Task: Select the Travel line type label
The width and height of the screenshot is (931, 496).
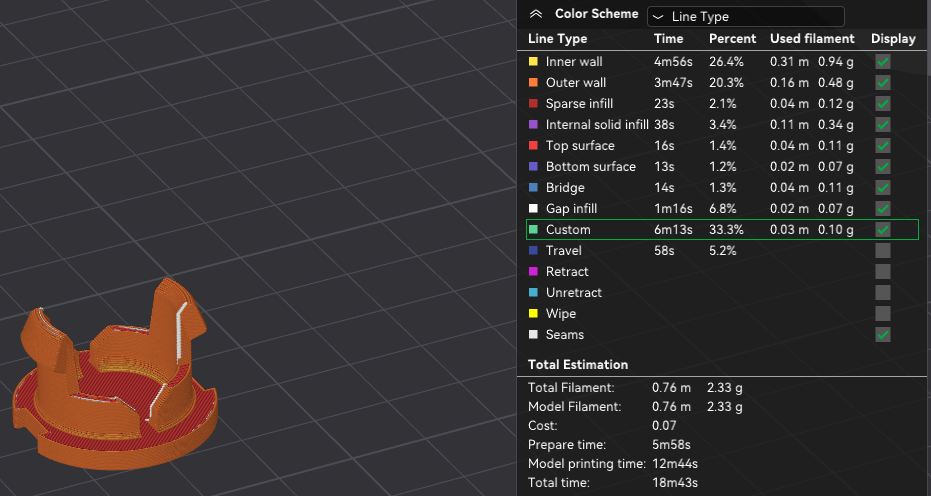Action: click(563, 251)
